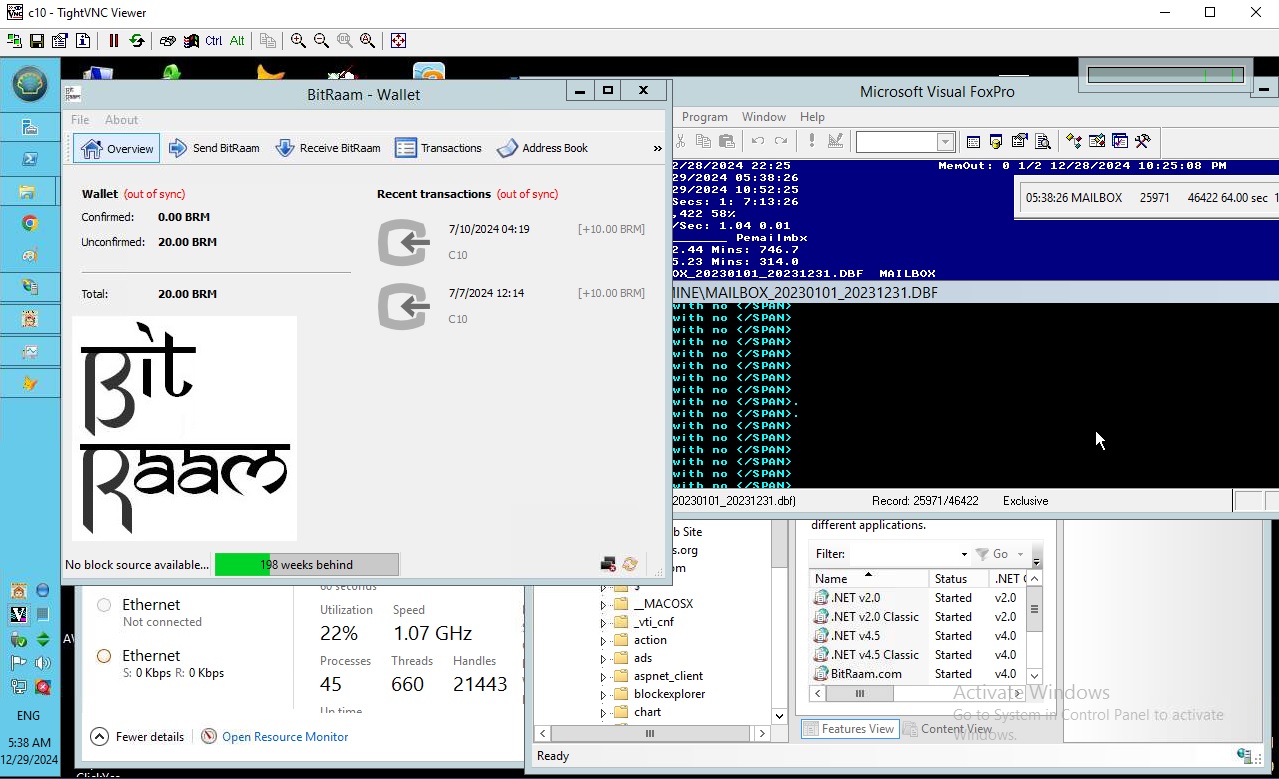Open the Window menu in Visual FoxPro
This screenshot has width=1279, height=779.
[x=764, y=117]
